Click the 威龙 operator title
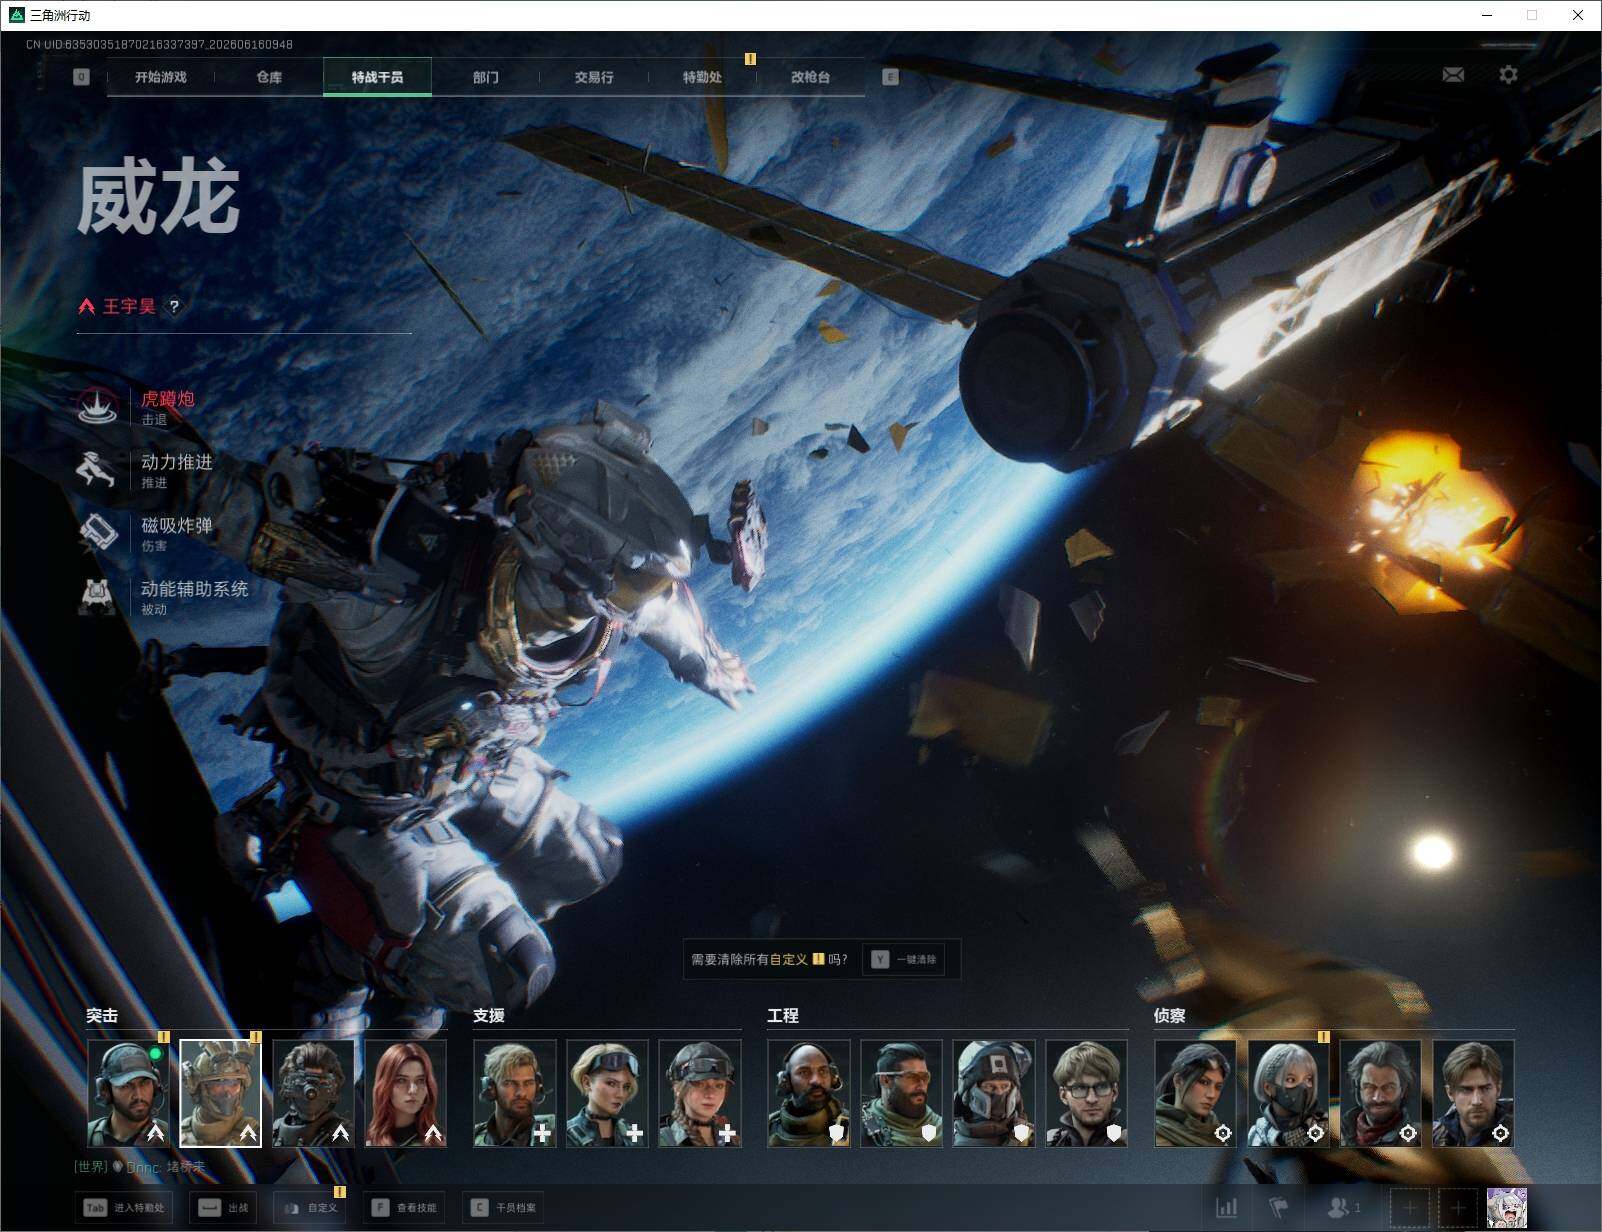Image resolution: width=1602 pixels, height=1232 pixels. coord(158,198)
